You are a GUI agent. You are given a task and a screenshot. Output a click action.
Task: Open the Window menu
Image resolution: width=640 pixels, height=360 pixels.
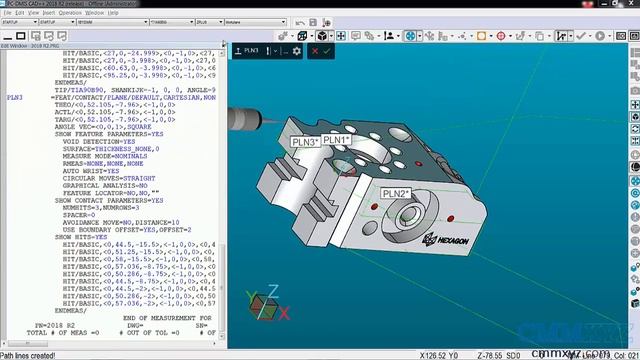94,13
